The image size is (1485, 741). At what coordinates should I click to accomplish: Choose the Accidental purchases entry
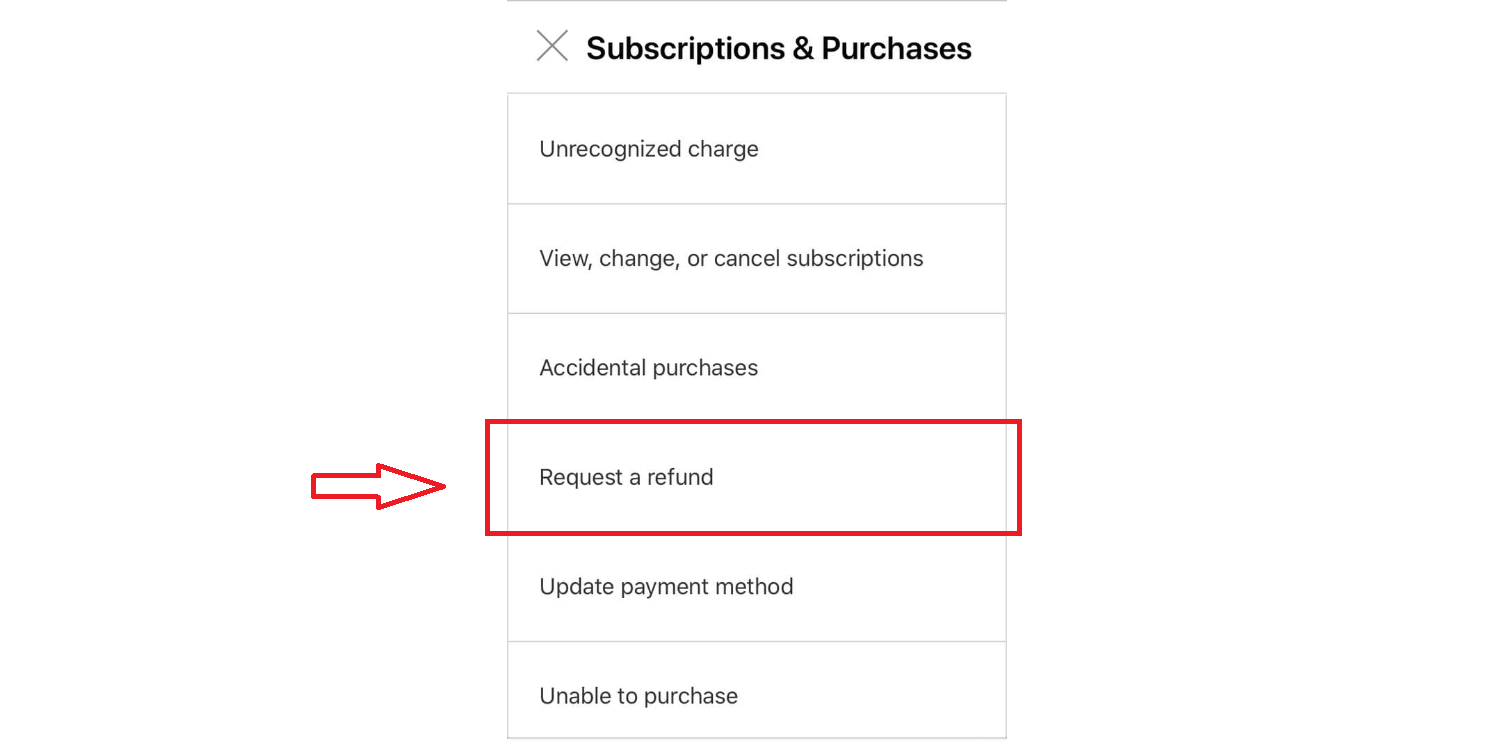tap(756, 367)
